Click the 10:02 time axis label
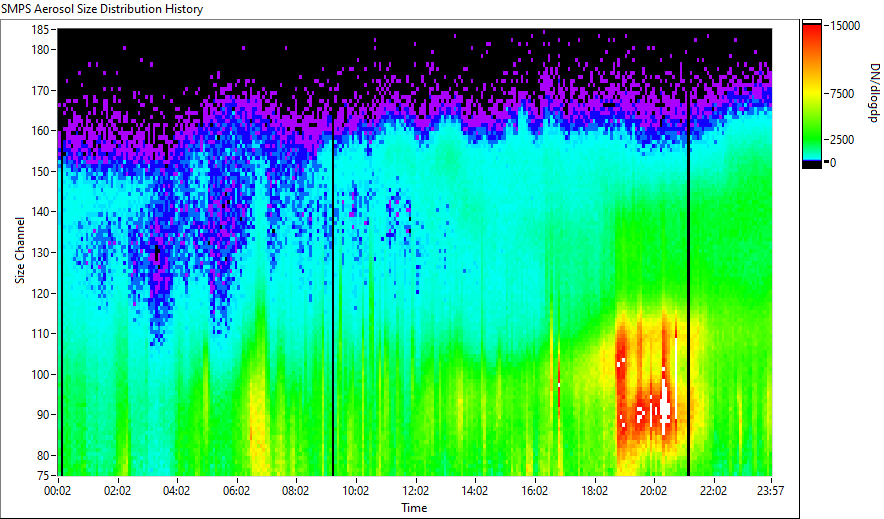The height and width of the screenshot is (519, 884). pyautogui.click(x=356, y=491)
